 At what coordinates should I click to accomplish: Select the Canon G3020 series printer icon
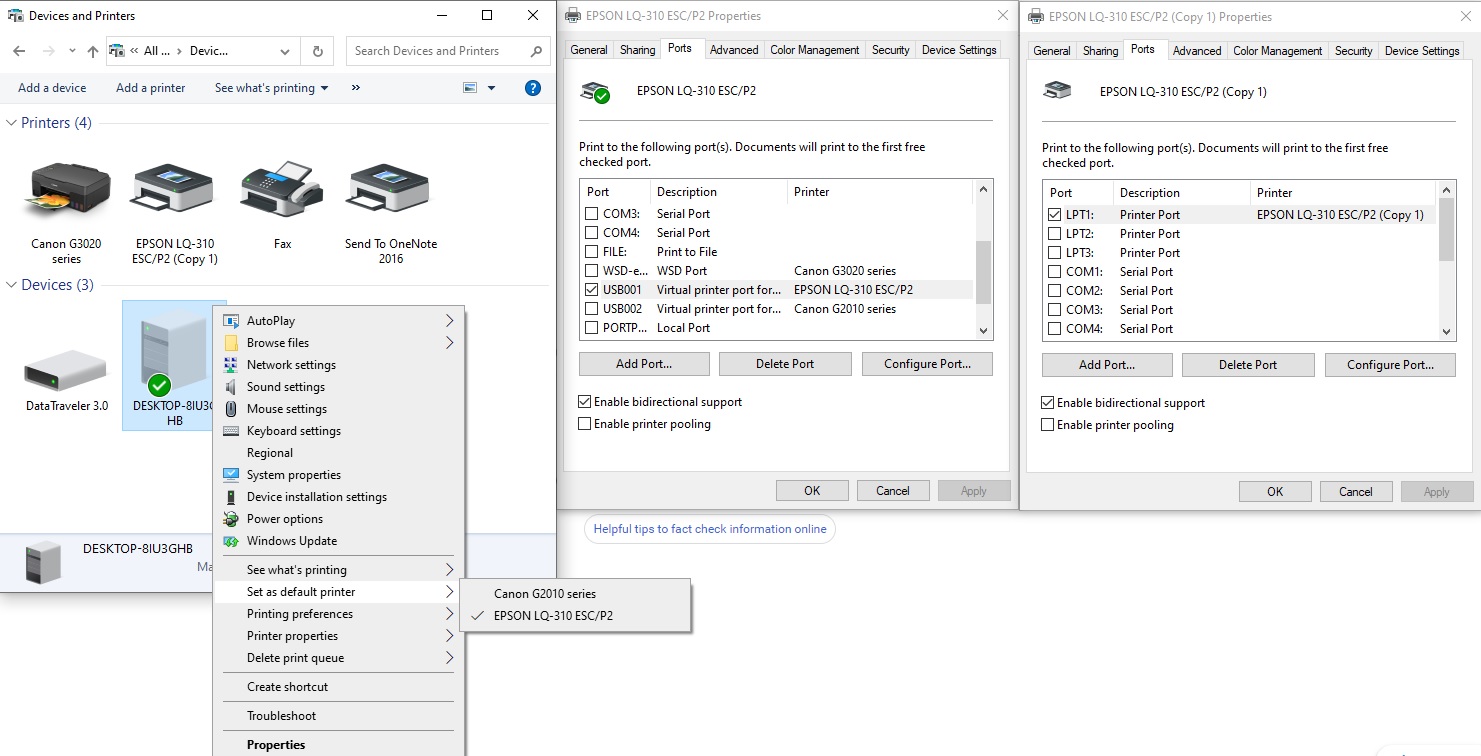pos(66,190)
